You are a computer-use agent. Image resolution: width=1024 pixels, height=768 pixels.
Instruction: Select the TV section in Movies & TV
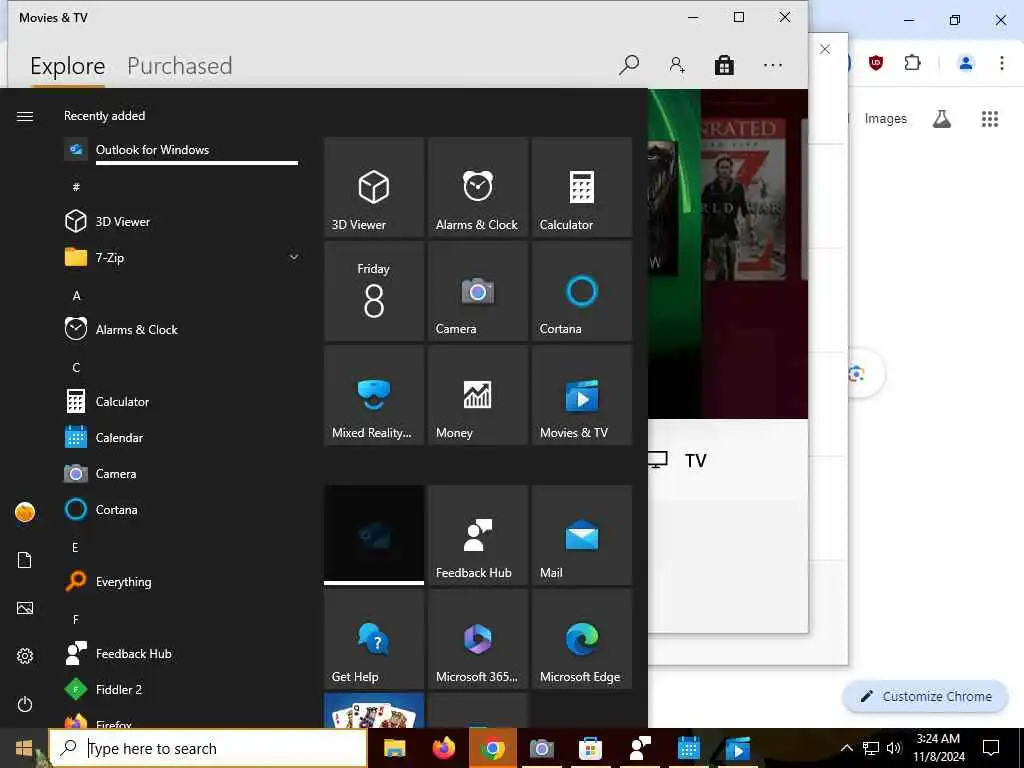coord(678,460)
